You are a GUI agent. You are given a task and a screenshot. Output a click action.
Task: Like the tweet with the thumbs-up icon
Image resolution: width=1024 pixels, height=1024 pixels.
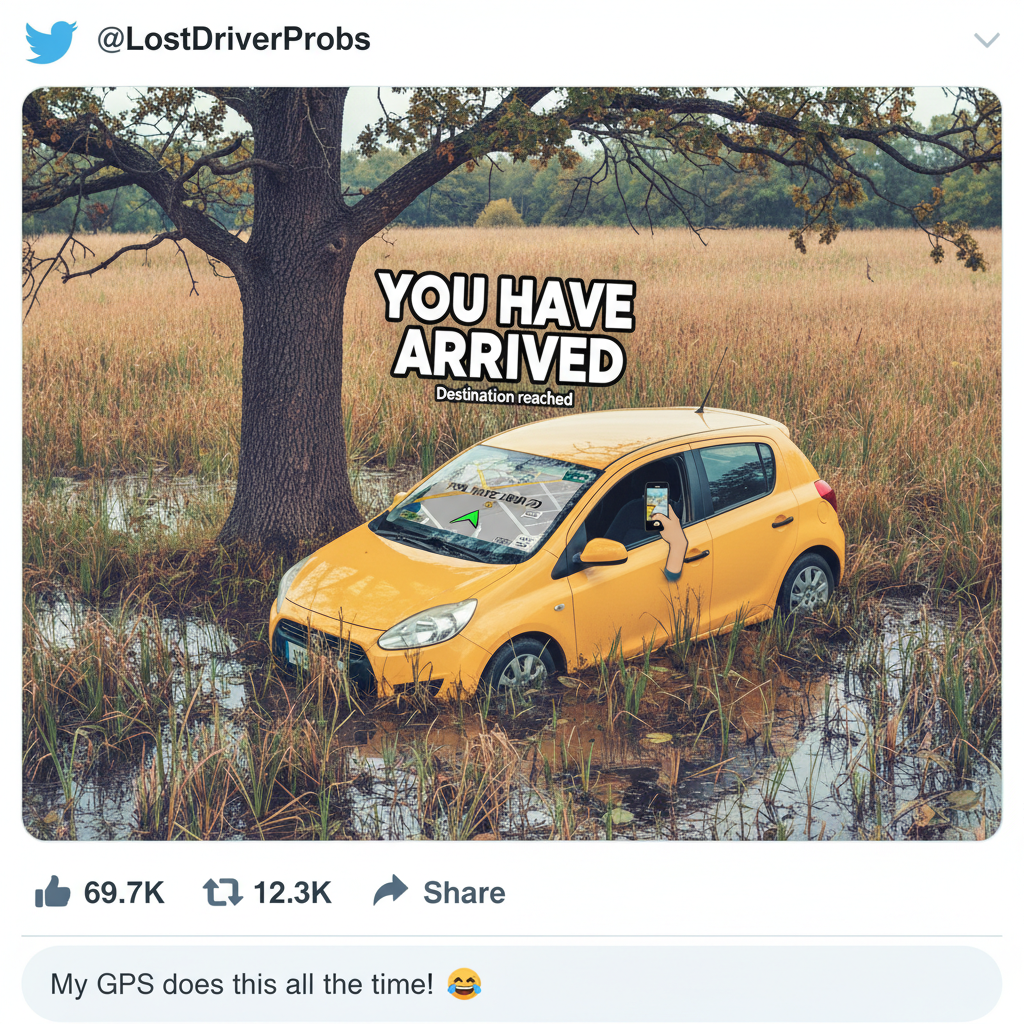click(x=52, y=892)
